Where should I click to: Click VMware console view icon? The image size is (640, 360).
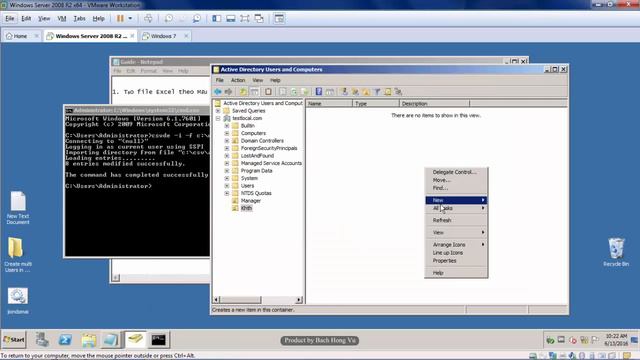coord(279,18)
